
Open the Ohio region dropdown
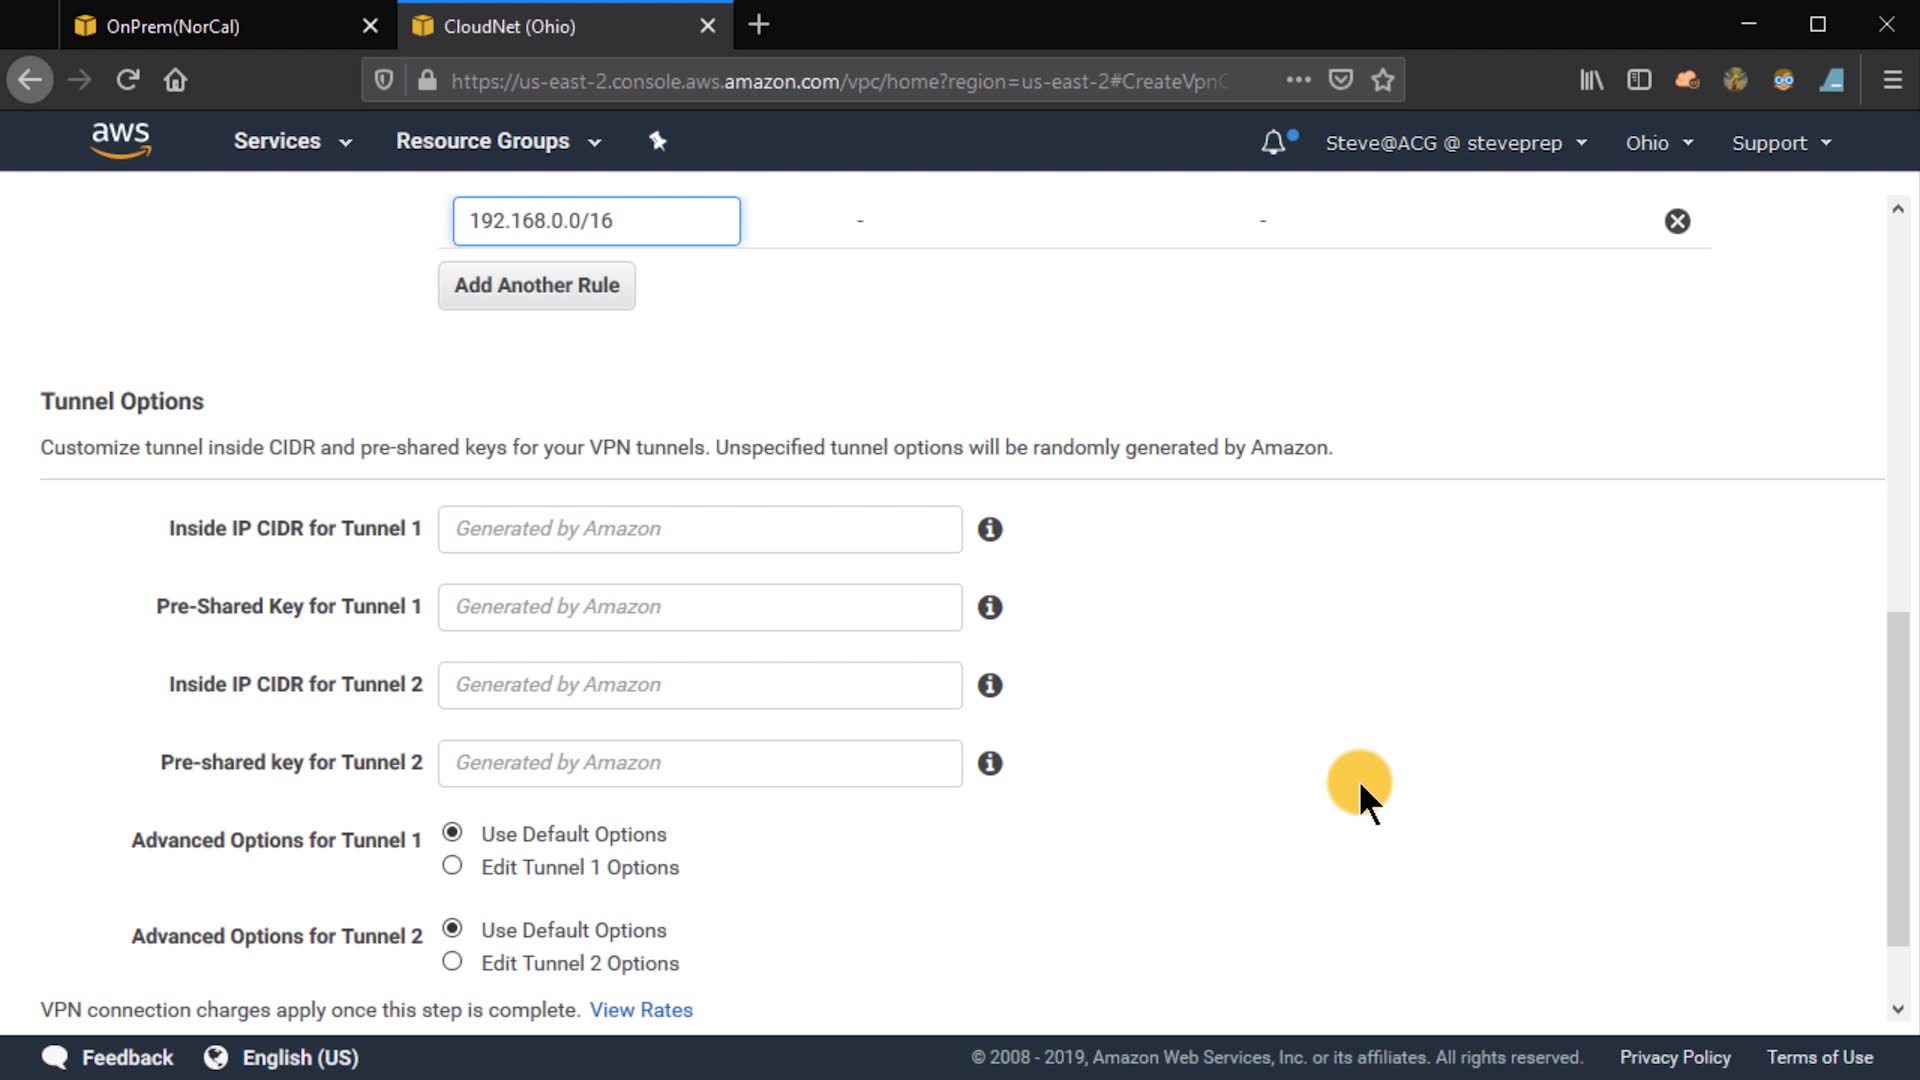pos(1659,143)
